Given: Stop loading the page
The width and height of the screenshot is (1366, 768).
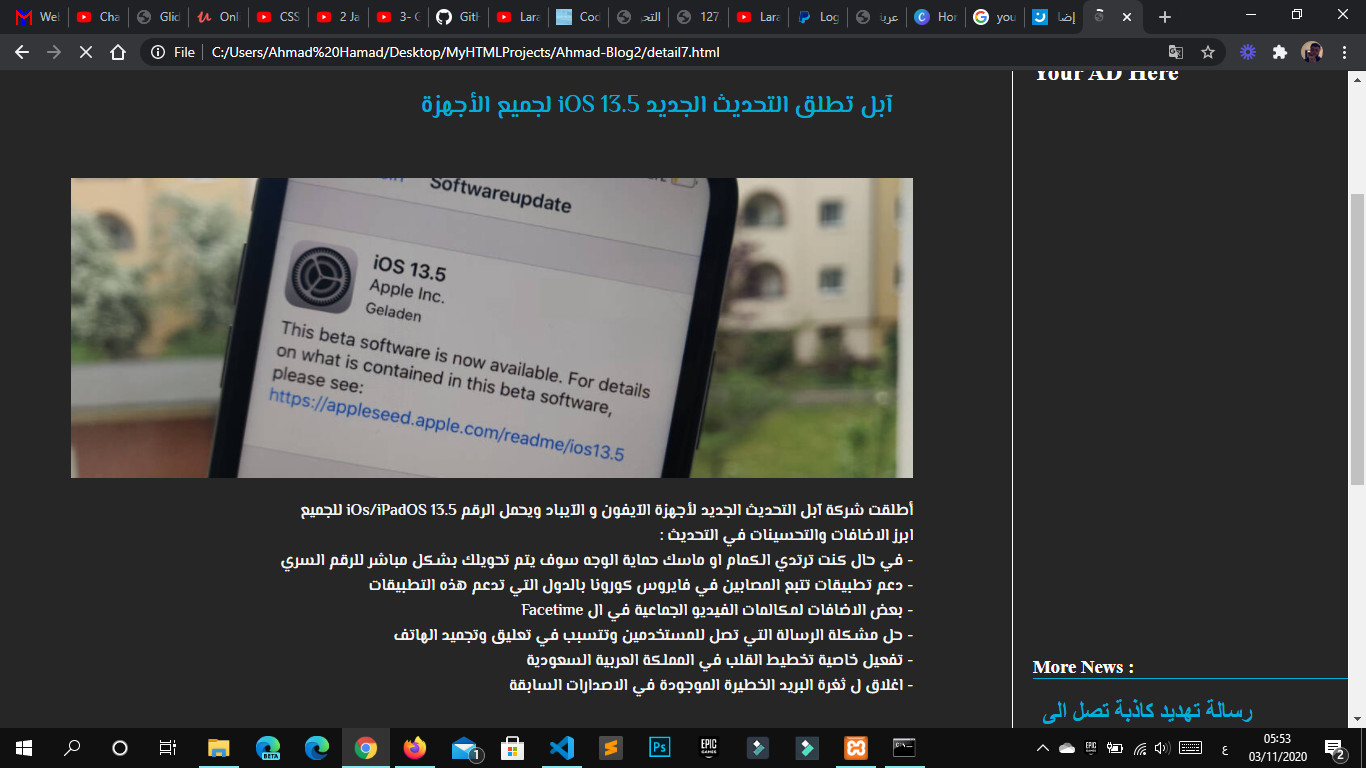Looking at the screenshot, I should [86, 52].
